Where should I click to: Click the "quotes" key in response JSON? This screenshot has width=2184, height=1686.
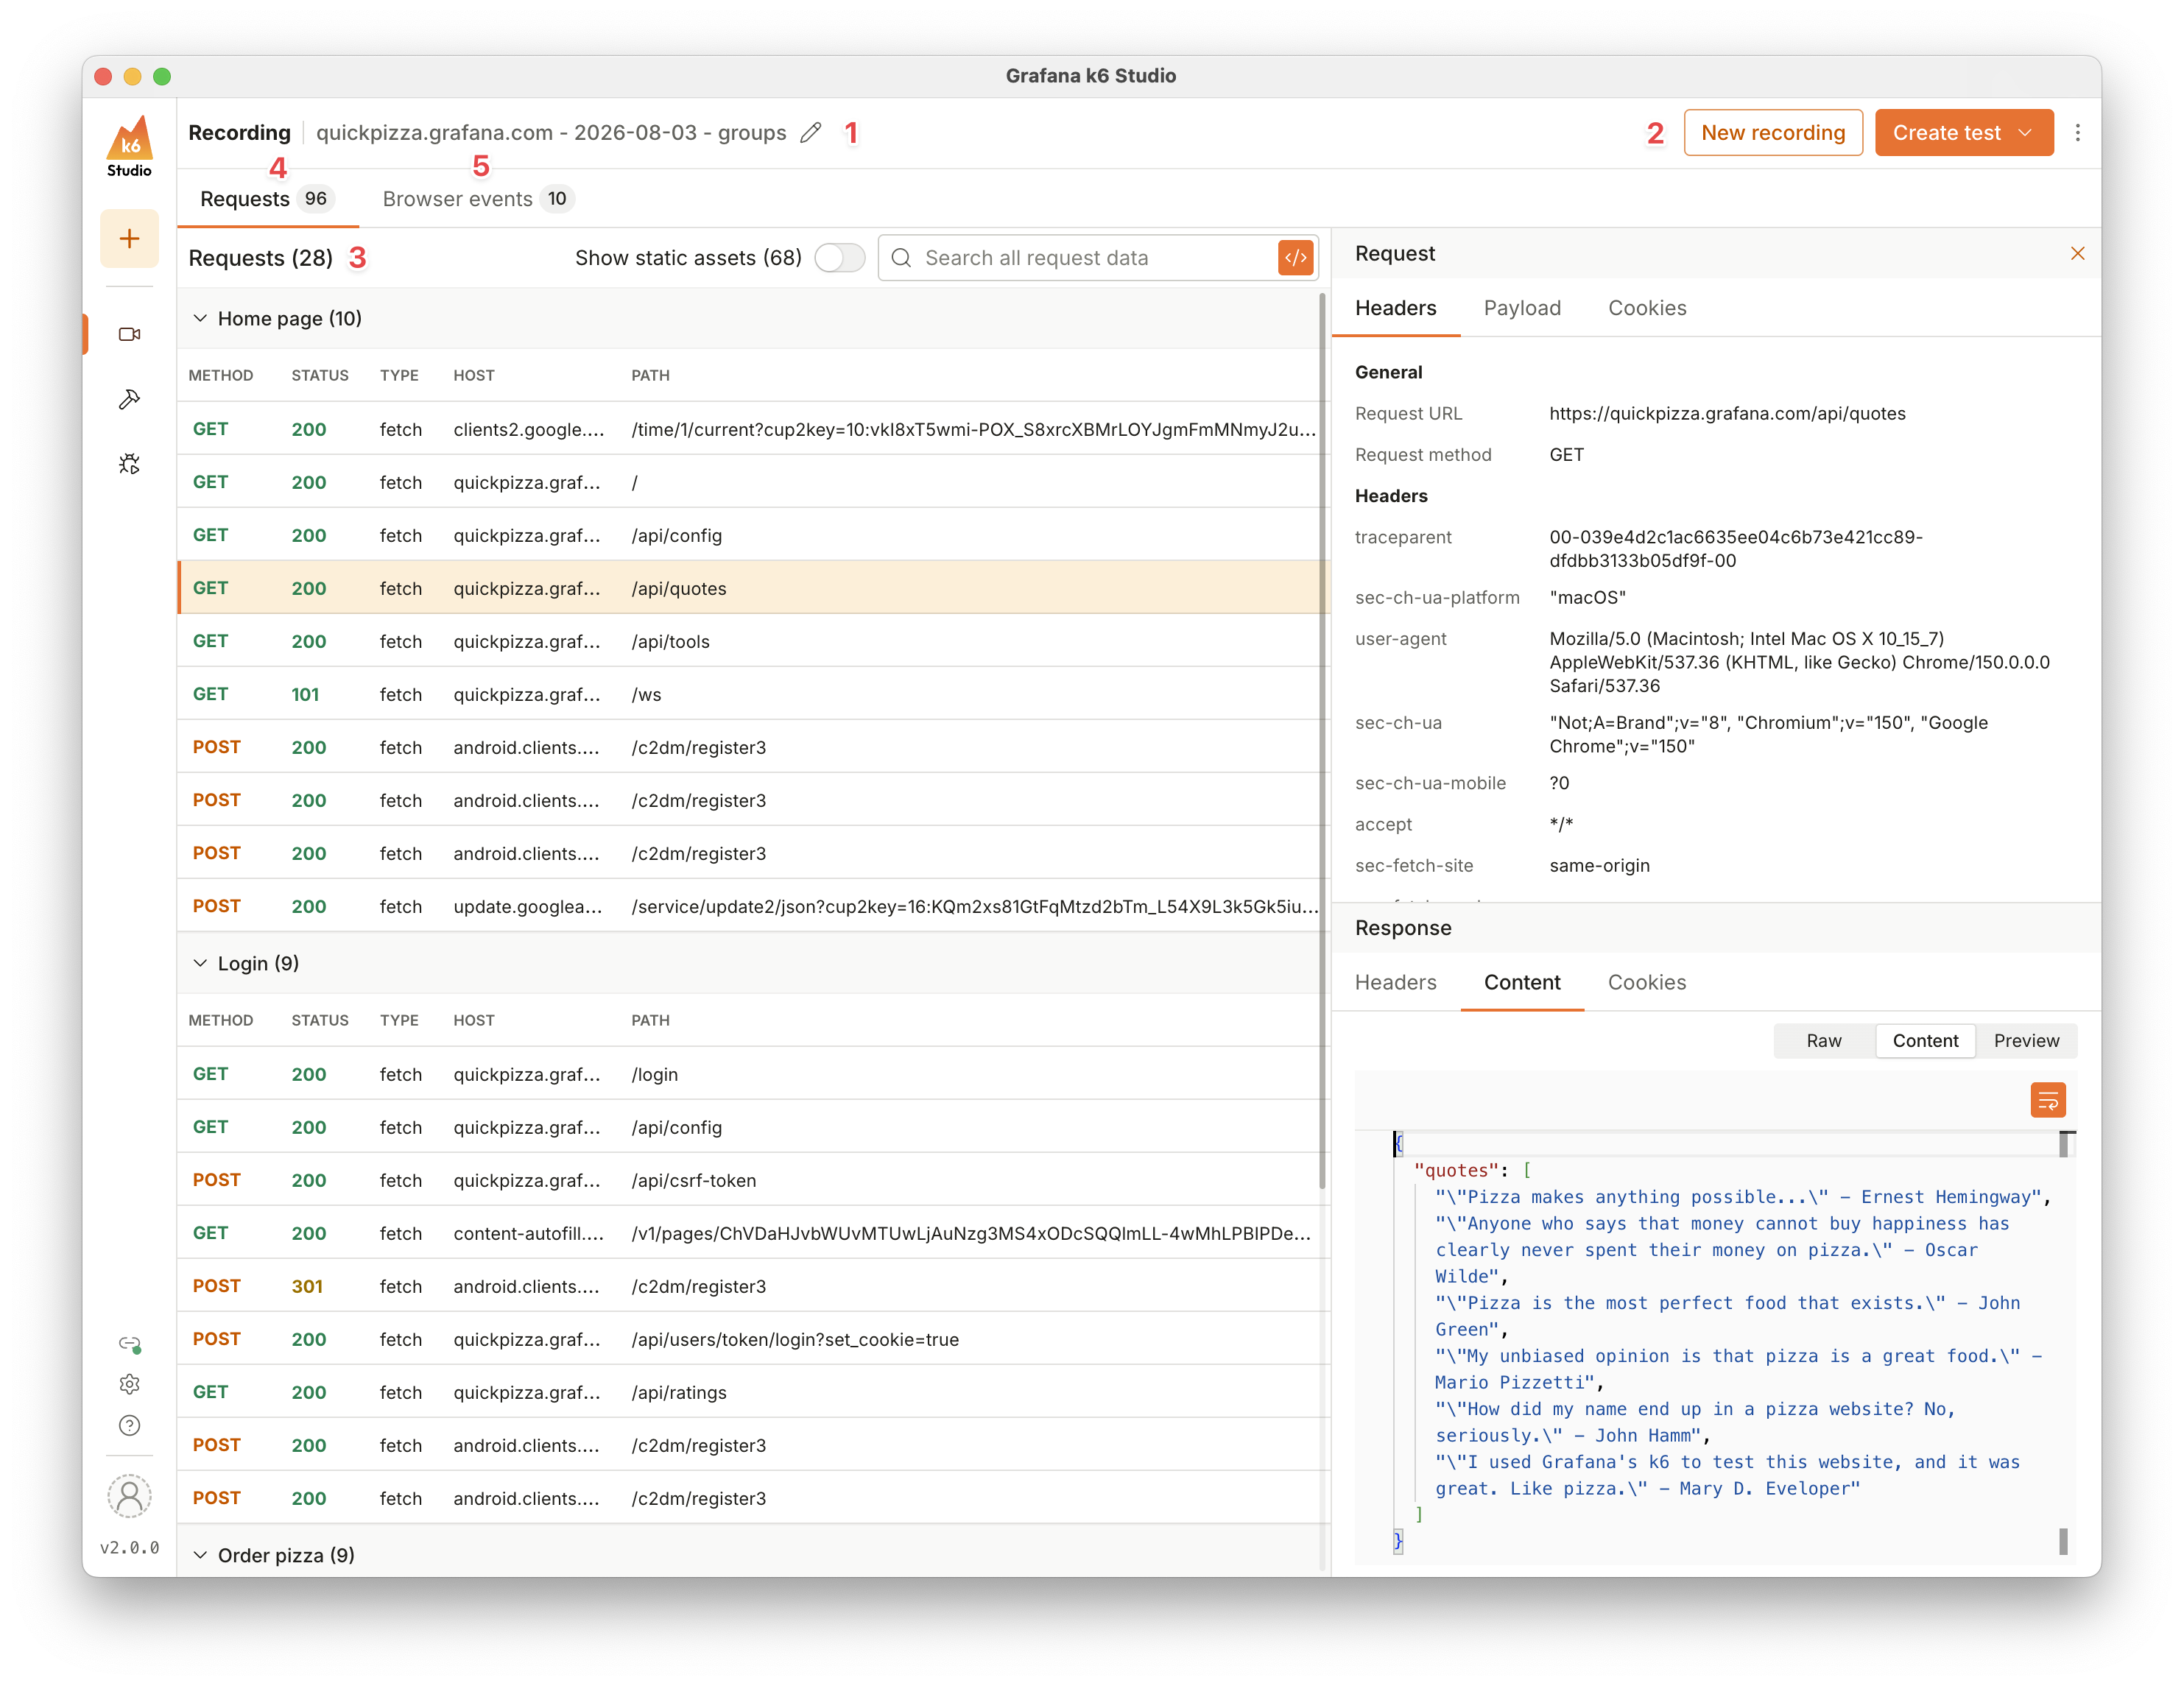(x=1456, y=1170)
